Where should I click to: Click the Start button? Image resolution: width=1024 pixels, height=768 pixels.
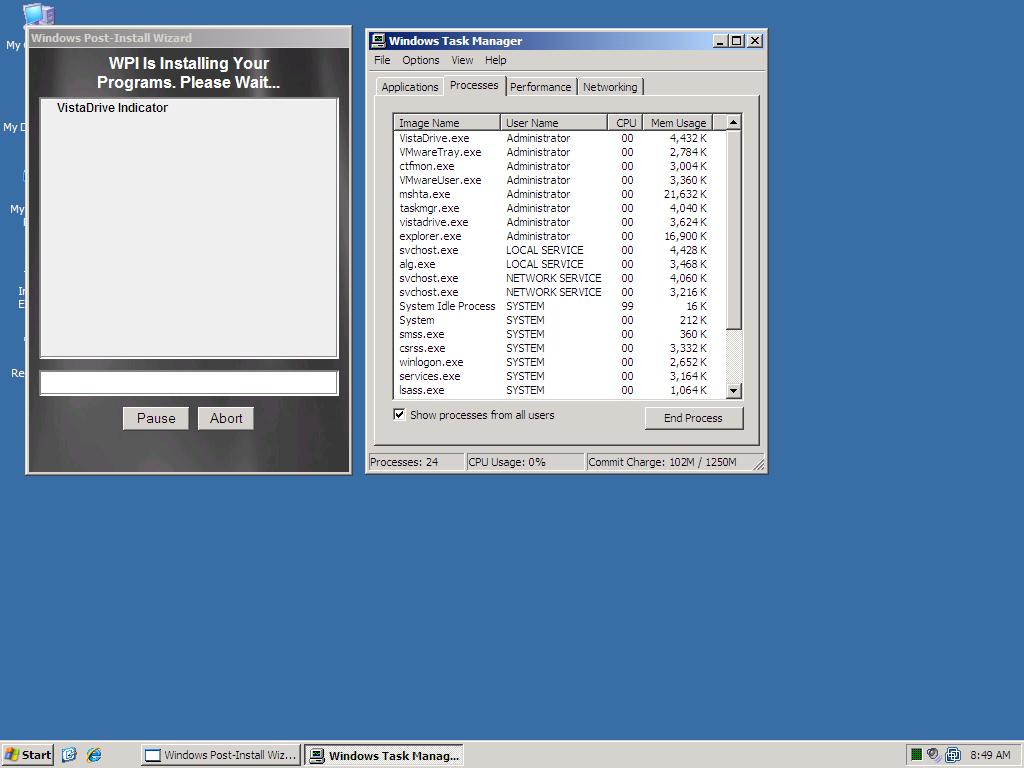pyautogui.click(x=27, y=755)
